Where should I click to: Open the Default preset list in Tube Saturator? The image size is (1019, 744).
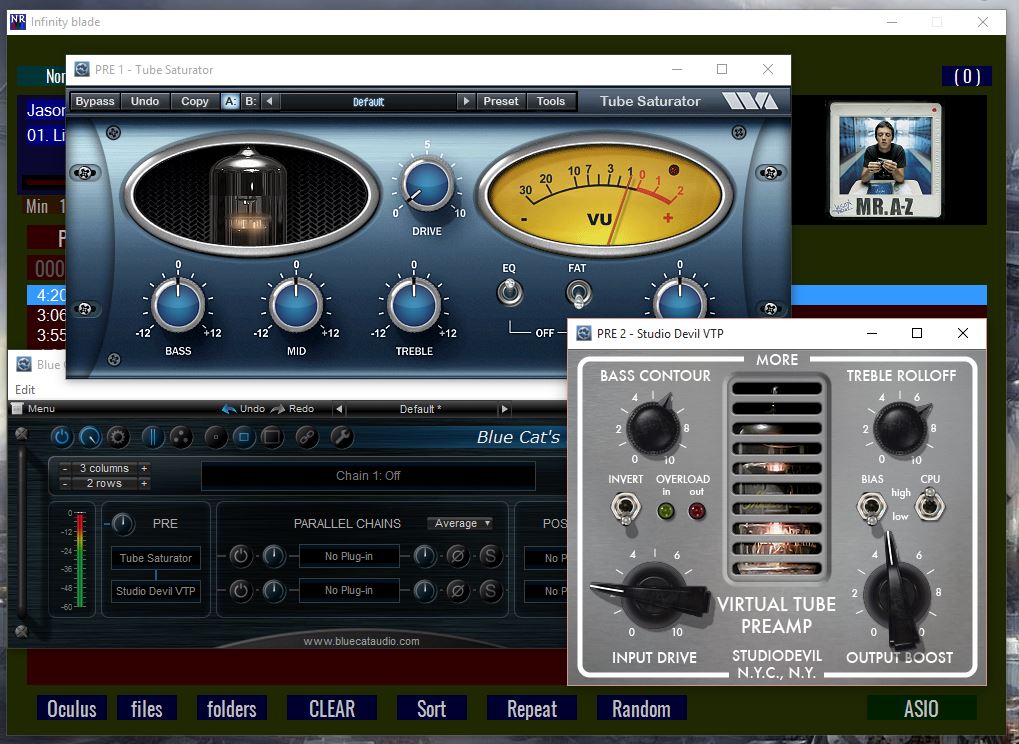click(368, 101)
